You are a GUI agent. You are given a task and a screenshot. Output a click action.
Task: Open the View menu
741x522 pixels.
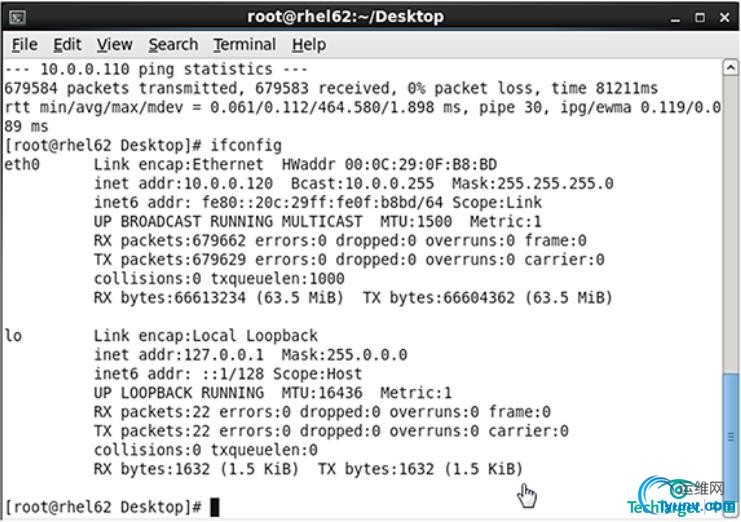pyautogui.click(x=114, y=44)
